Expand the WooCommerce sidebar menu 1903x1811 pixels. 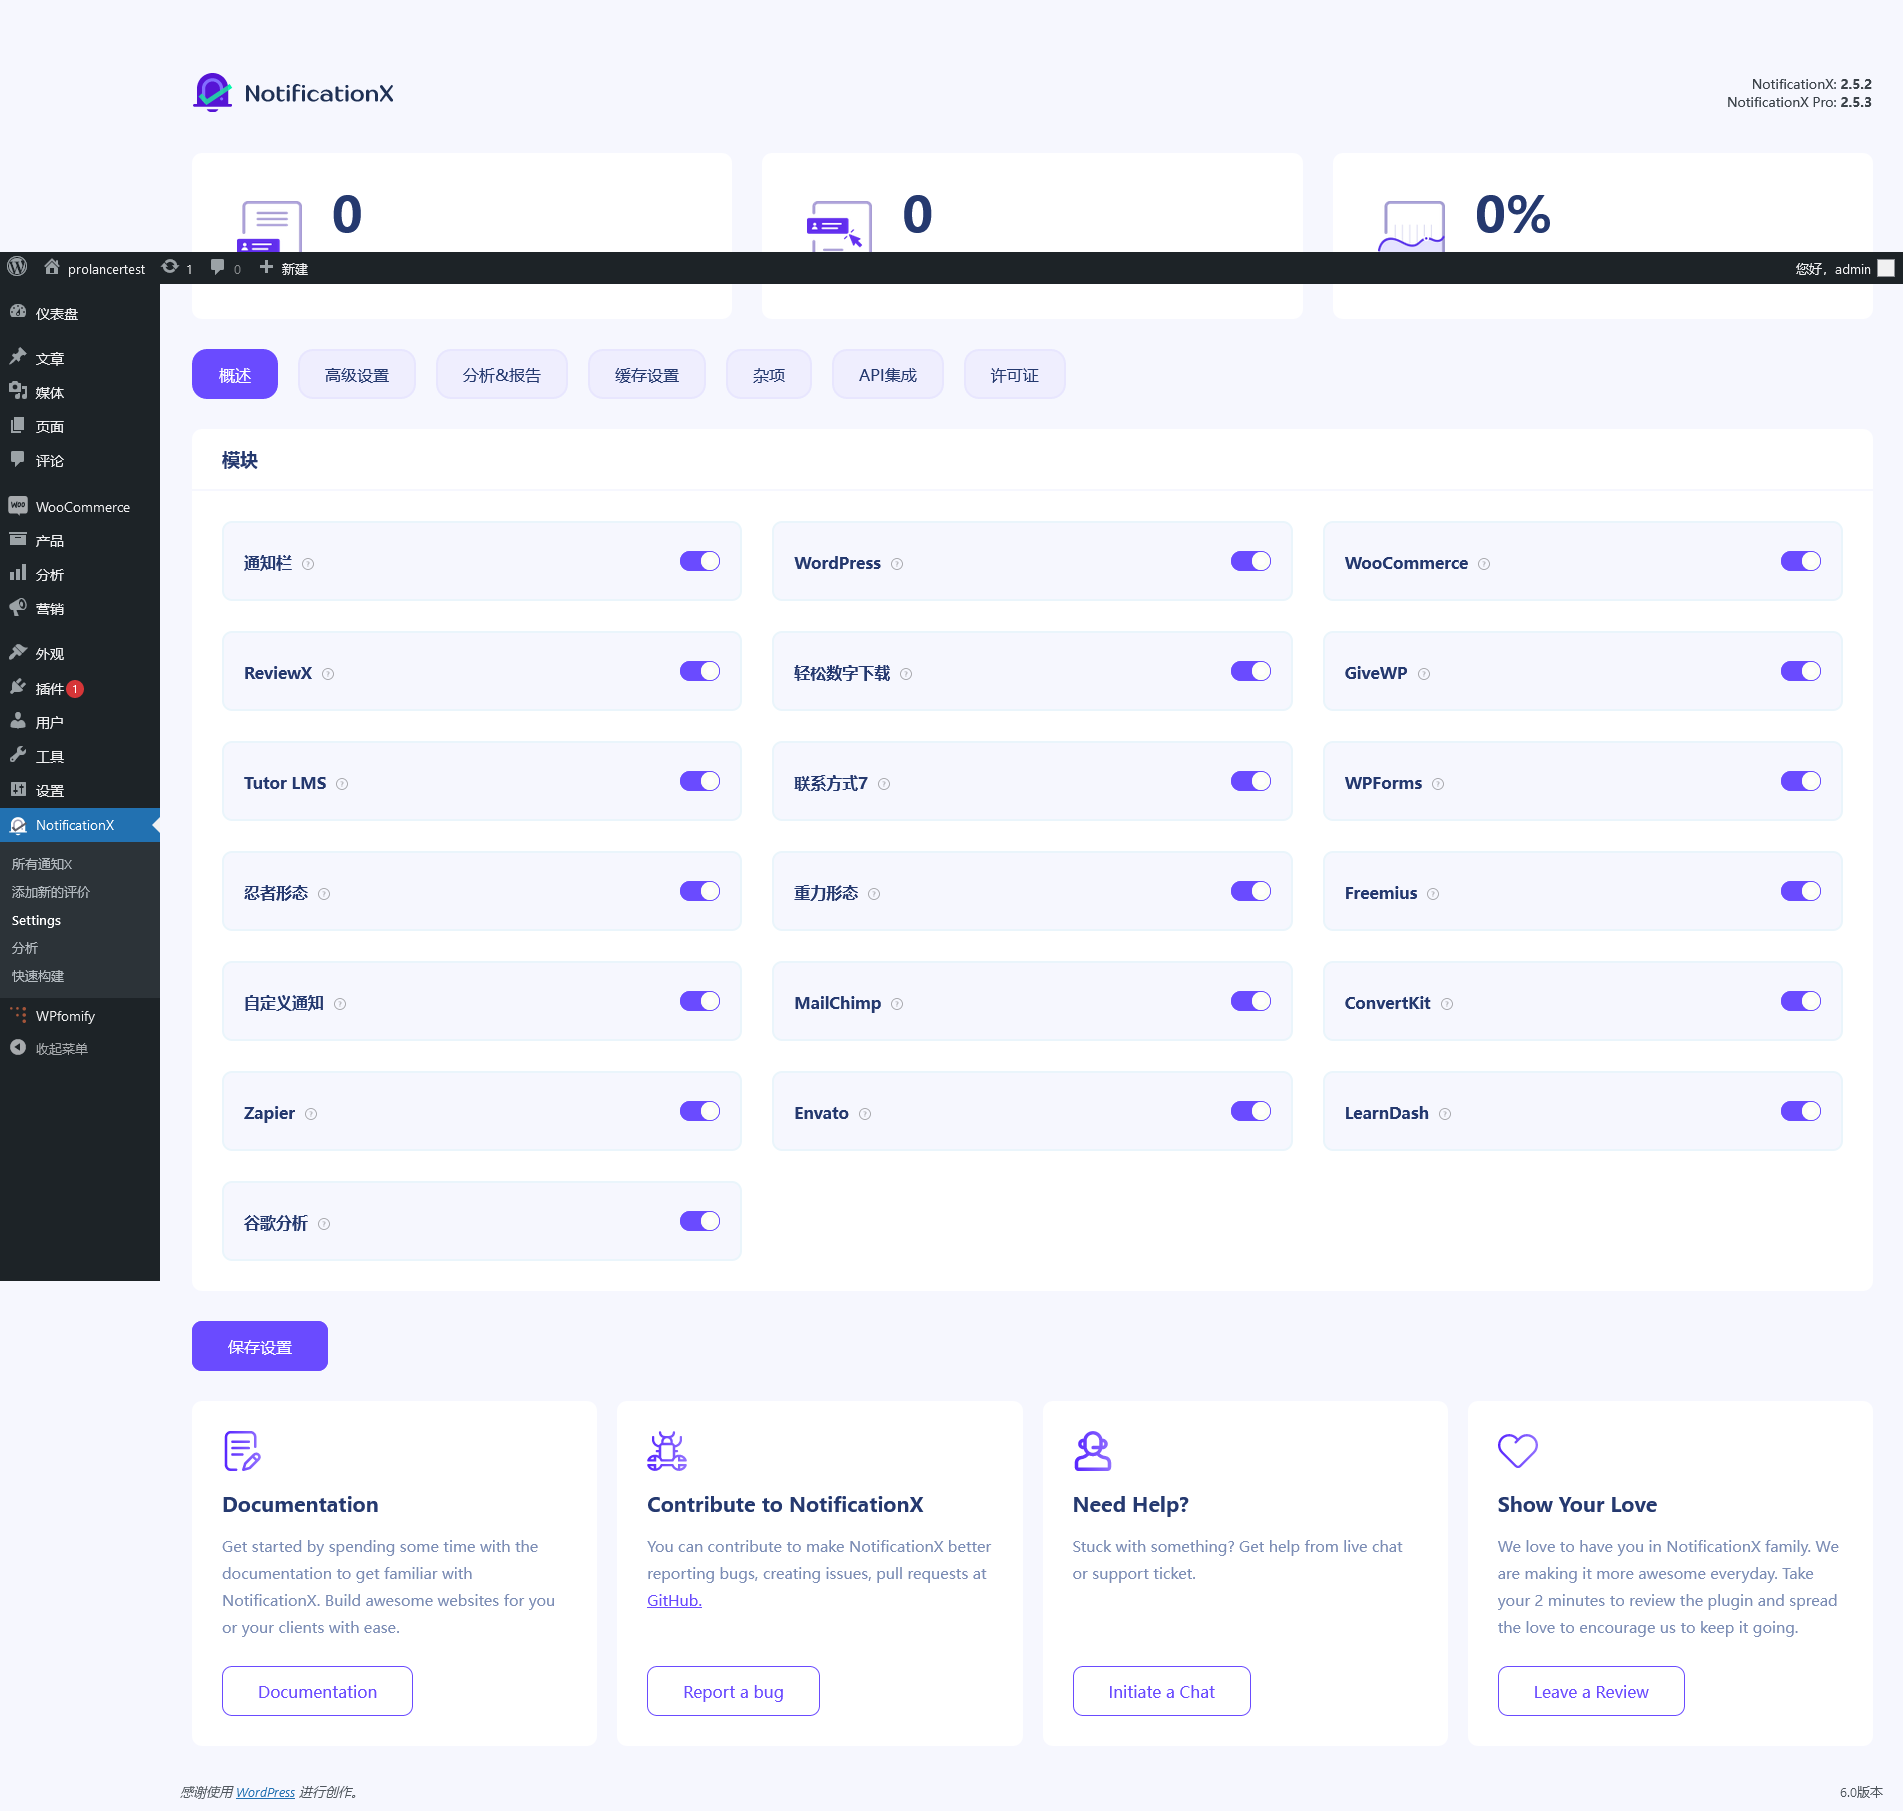pos(82,507)
